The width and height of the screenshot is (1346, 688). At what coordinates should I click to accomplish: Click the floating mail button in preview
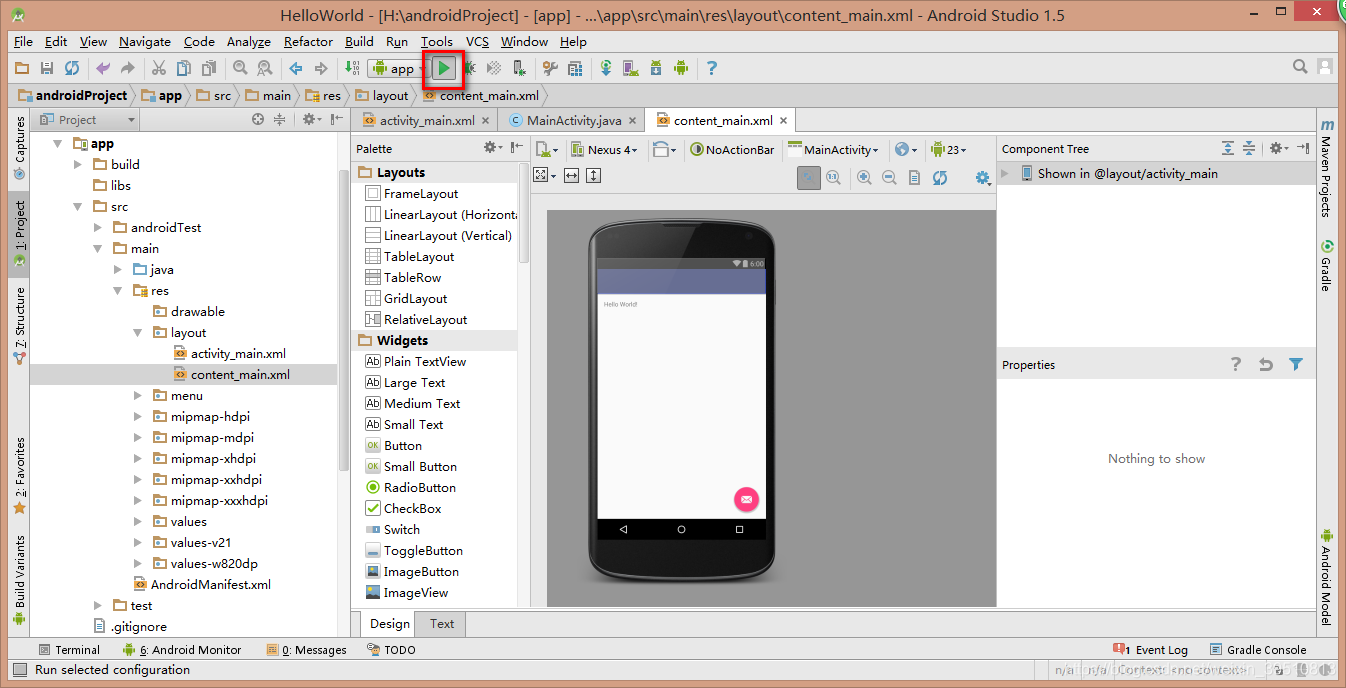tap(746, 499)
